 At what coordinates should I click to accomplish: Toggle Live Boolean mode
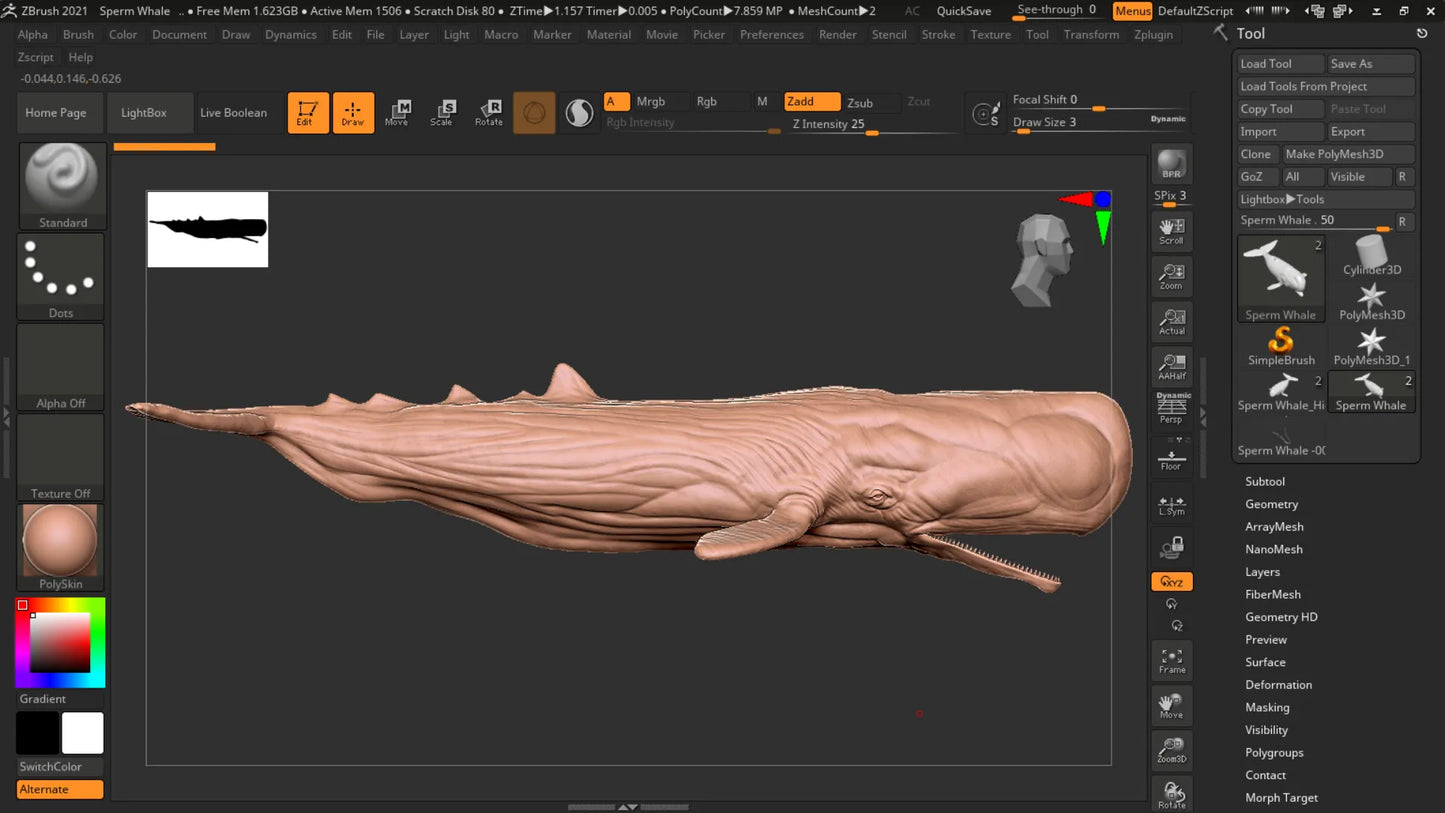233,113
